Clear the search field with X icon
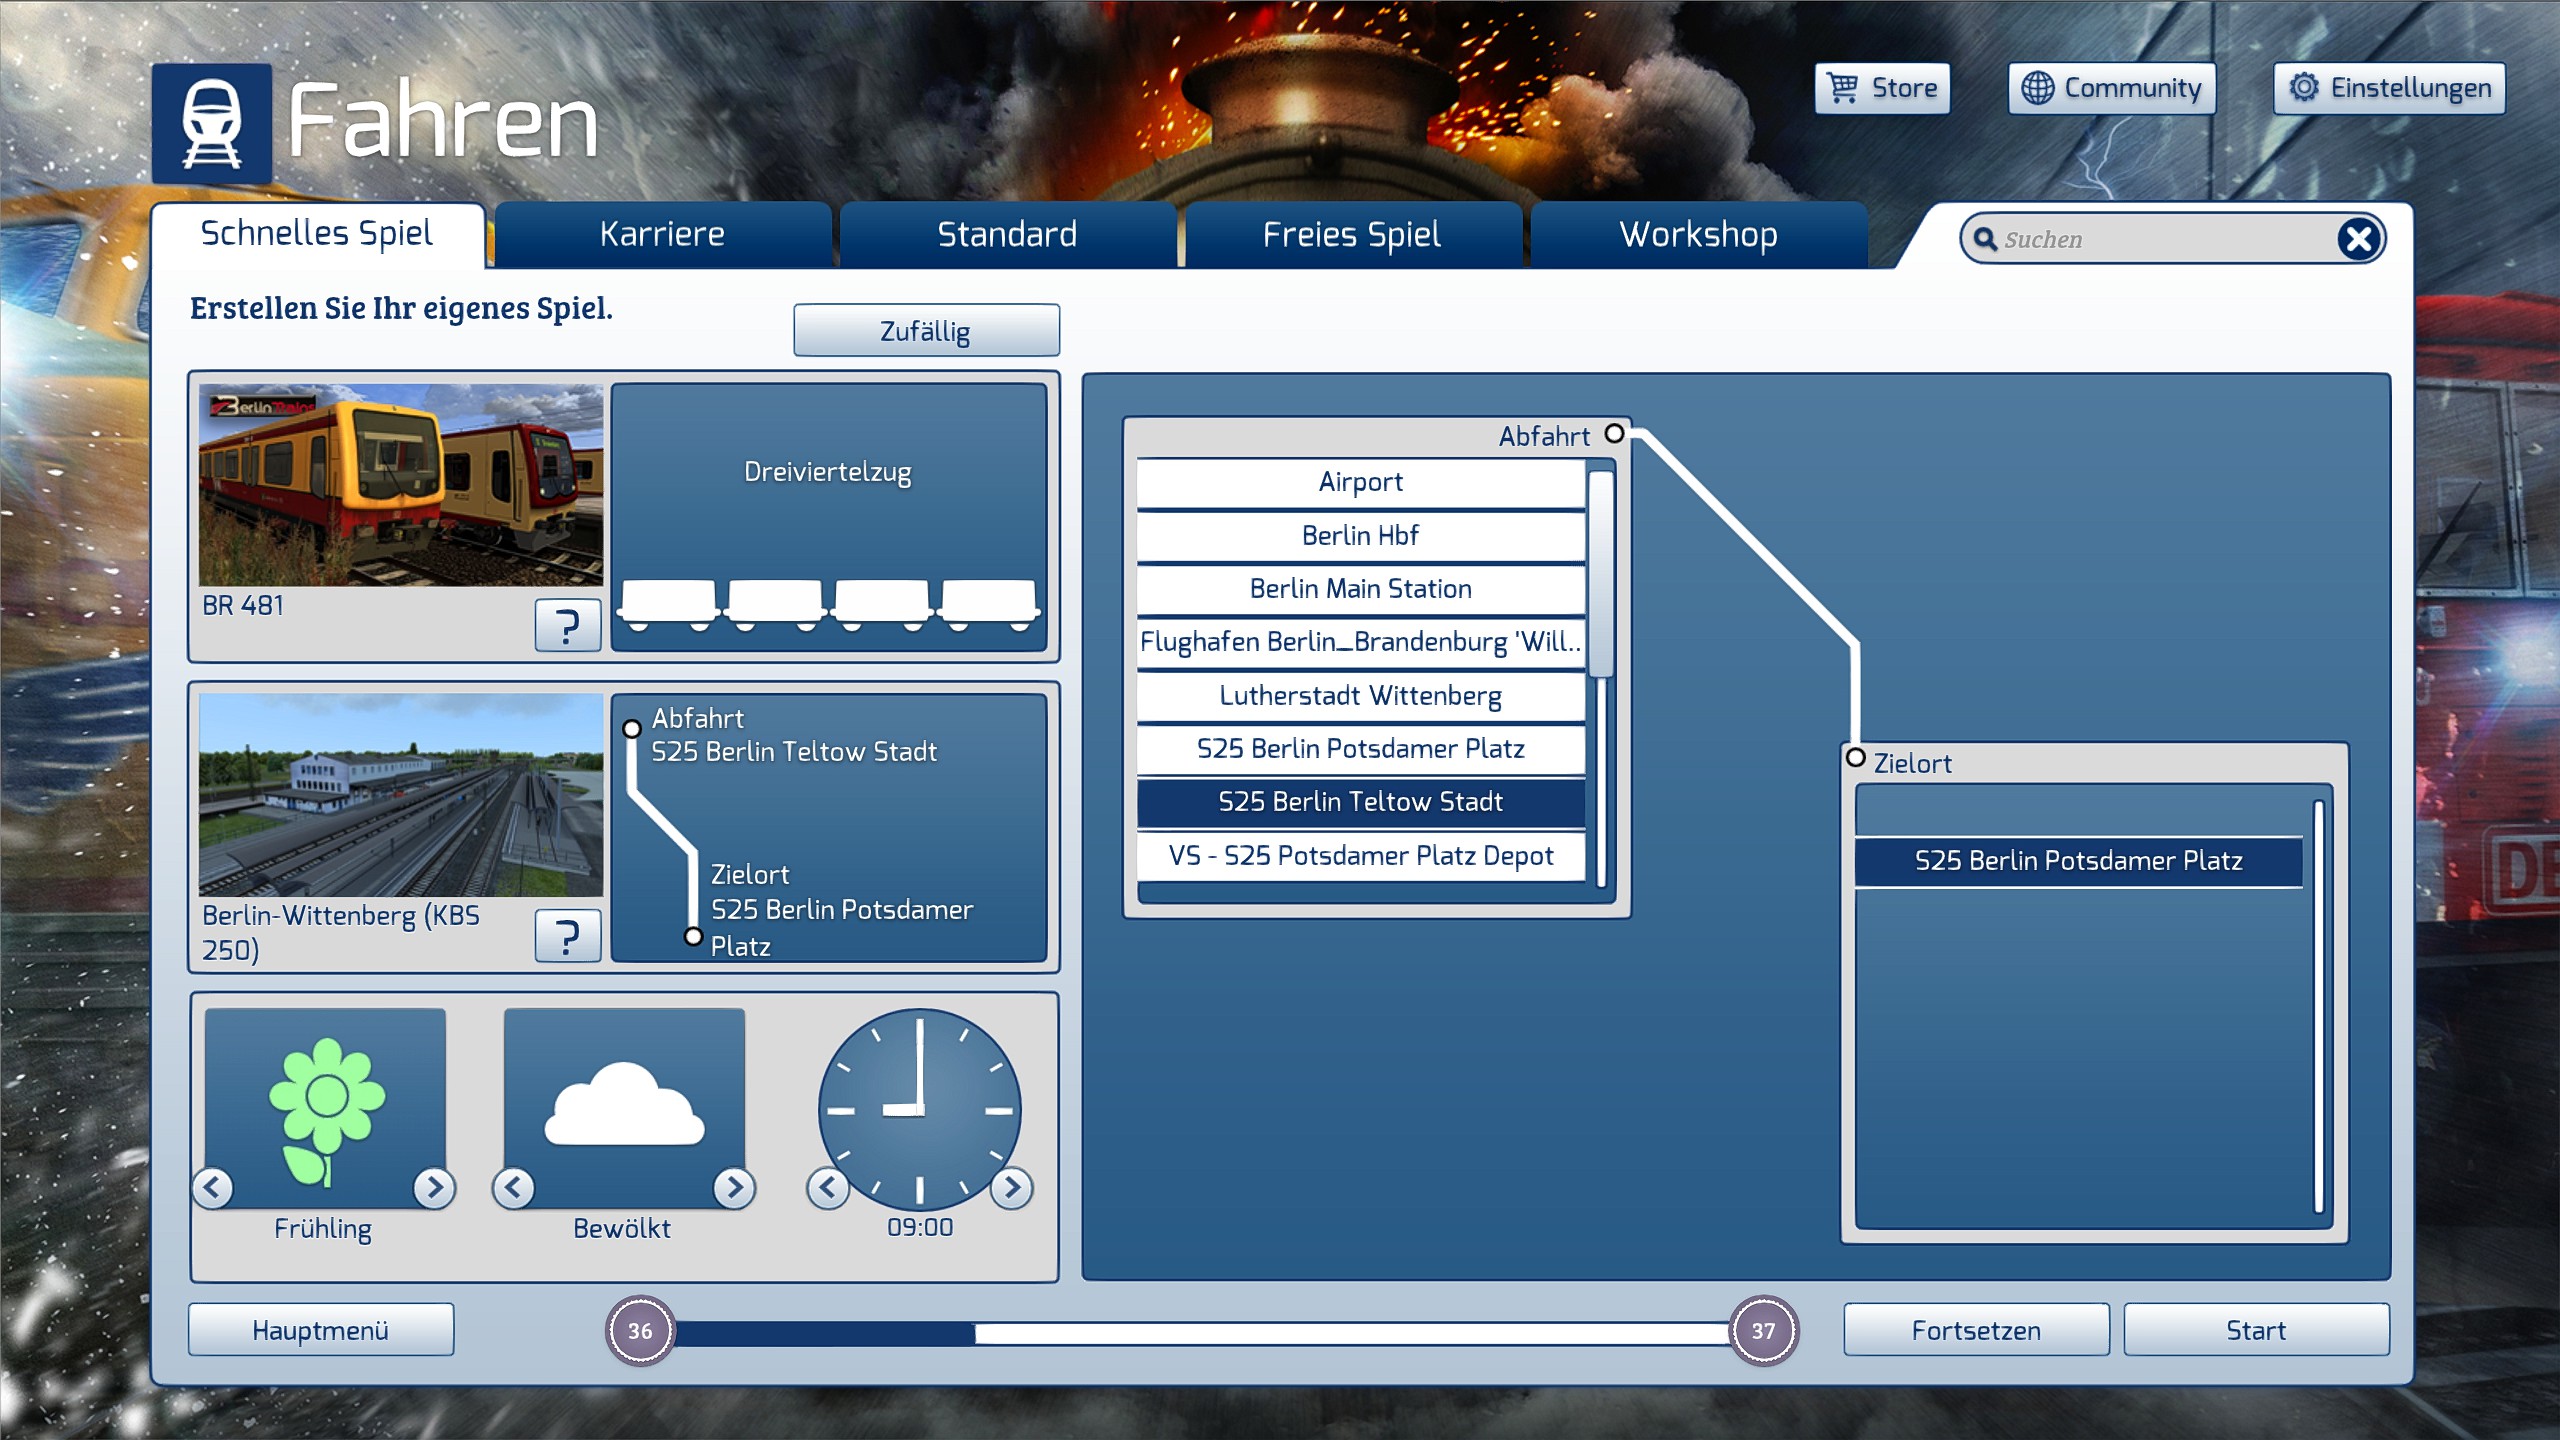The image size is (2560, 1440). pos(2358,239)
